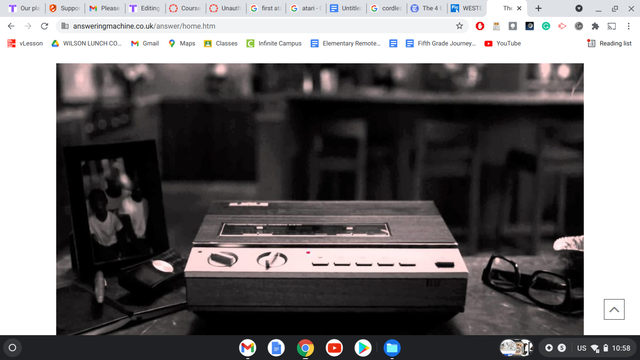Click the address bar URL field

(261, 26)
